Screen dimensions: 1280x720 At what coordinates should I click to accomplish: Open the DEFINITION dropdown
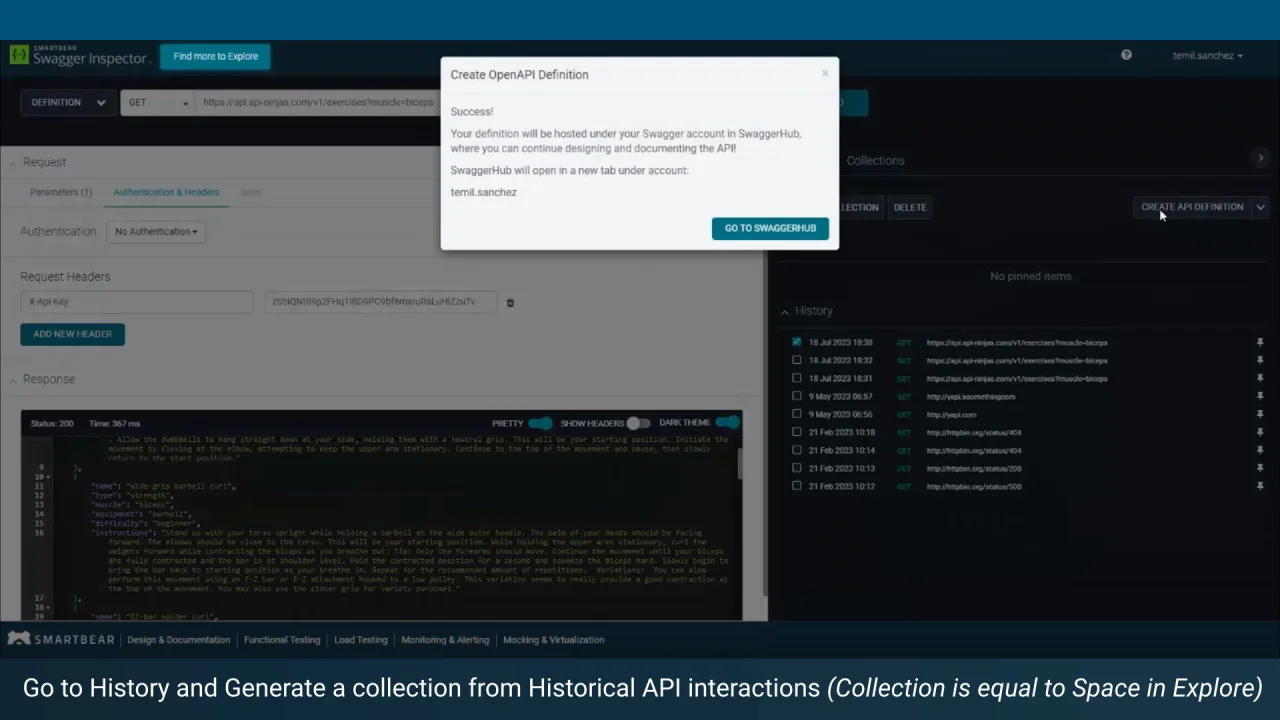coord(68,102)
